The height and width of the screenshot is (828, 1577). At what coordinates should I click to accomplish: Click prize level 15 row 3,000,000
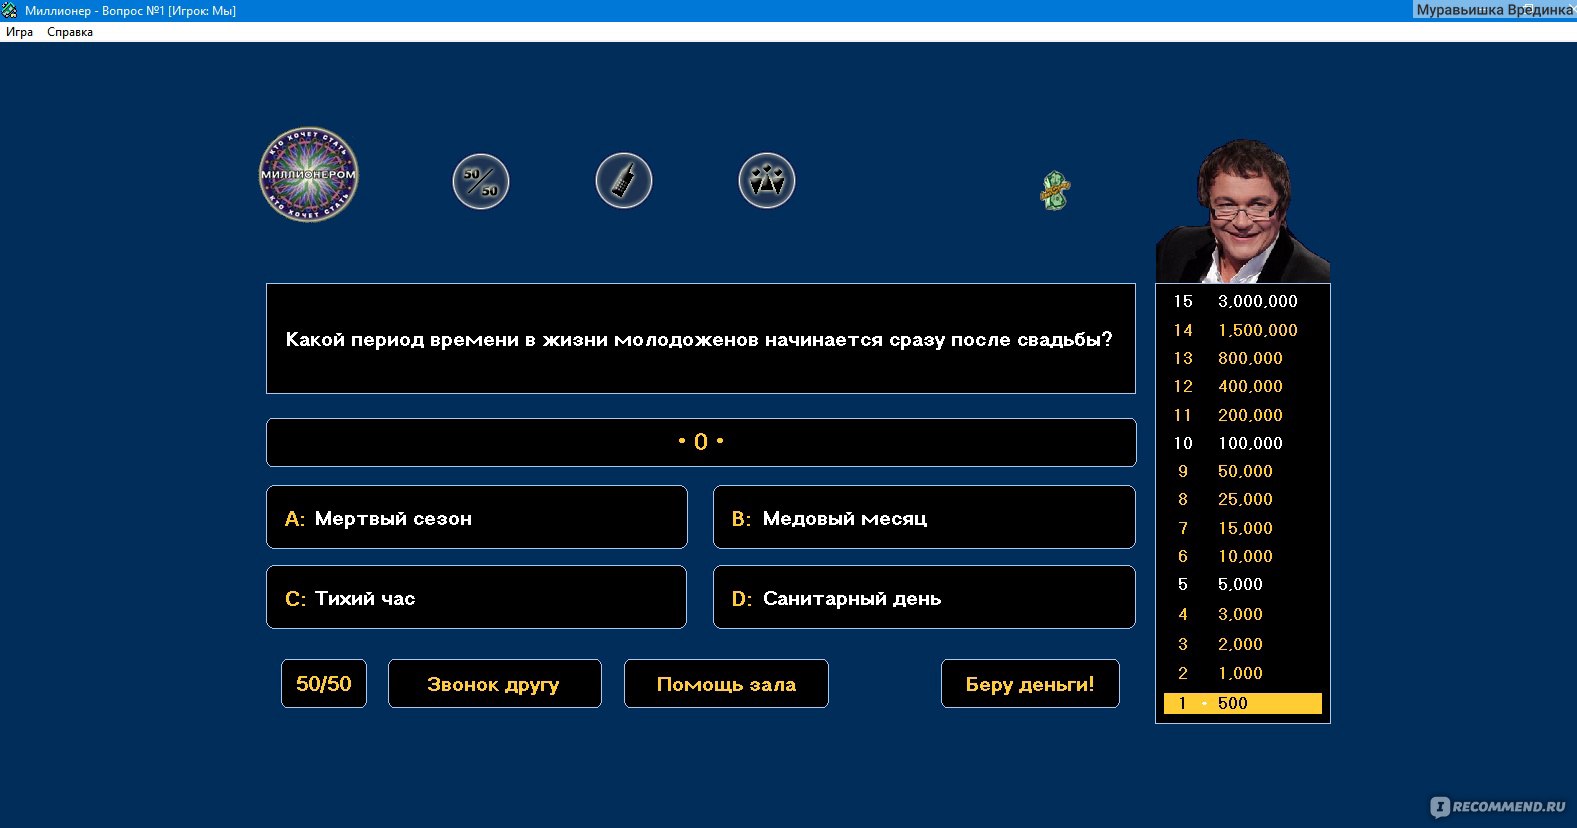click(x=1242, y=301)
